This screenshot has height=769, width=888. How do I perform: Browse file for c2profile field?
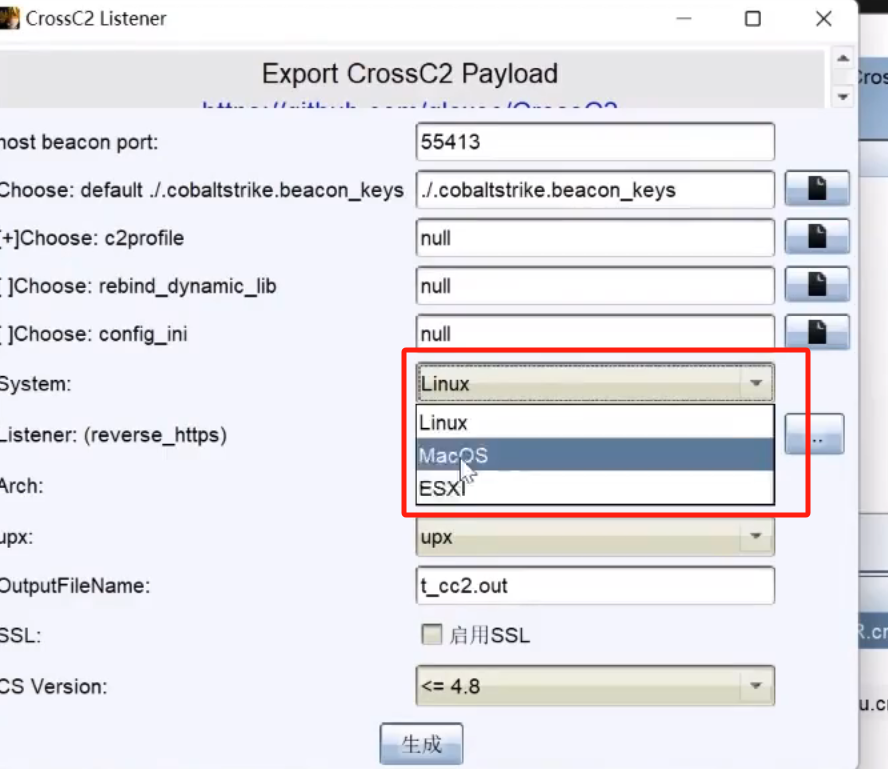pos(817,237)
